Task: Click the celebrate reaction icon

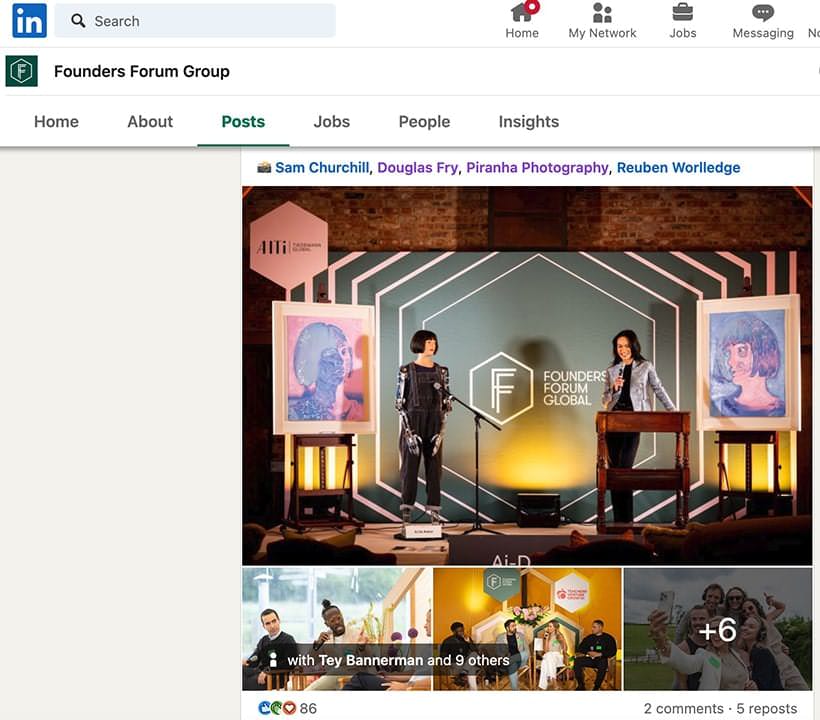Action: pos(277,707)
